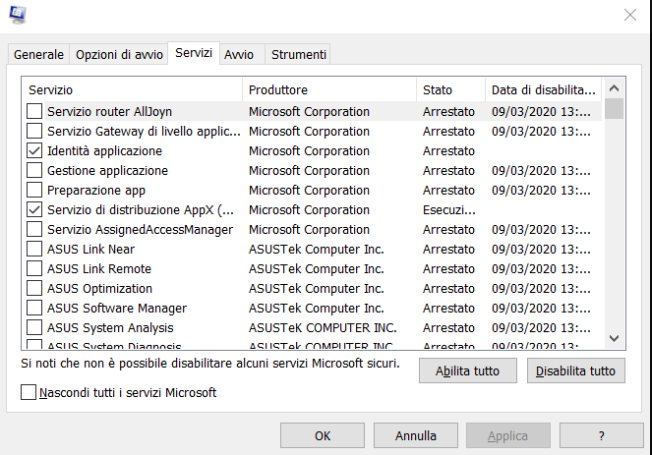Image resolution: width=652 pixels, height=455 pixels.
Task: Click ASUSTek Computer Inc. in ASUS Software Manager row
Action: (x=316, y=308)
